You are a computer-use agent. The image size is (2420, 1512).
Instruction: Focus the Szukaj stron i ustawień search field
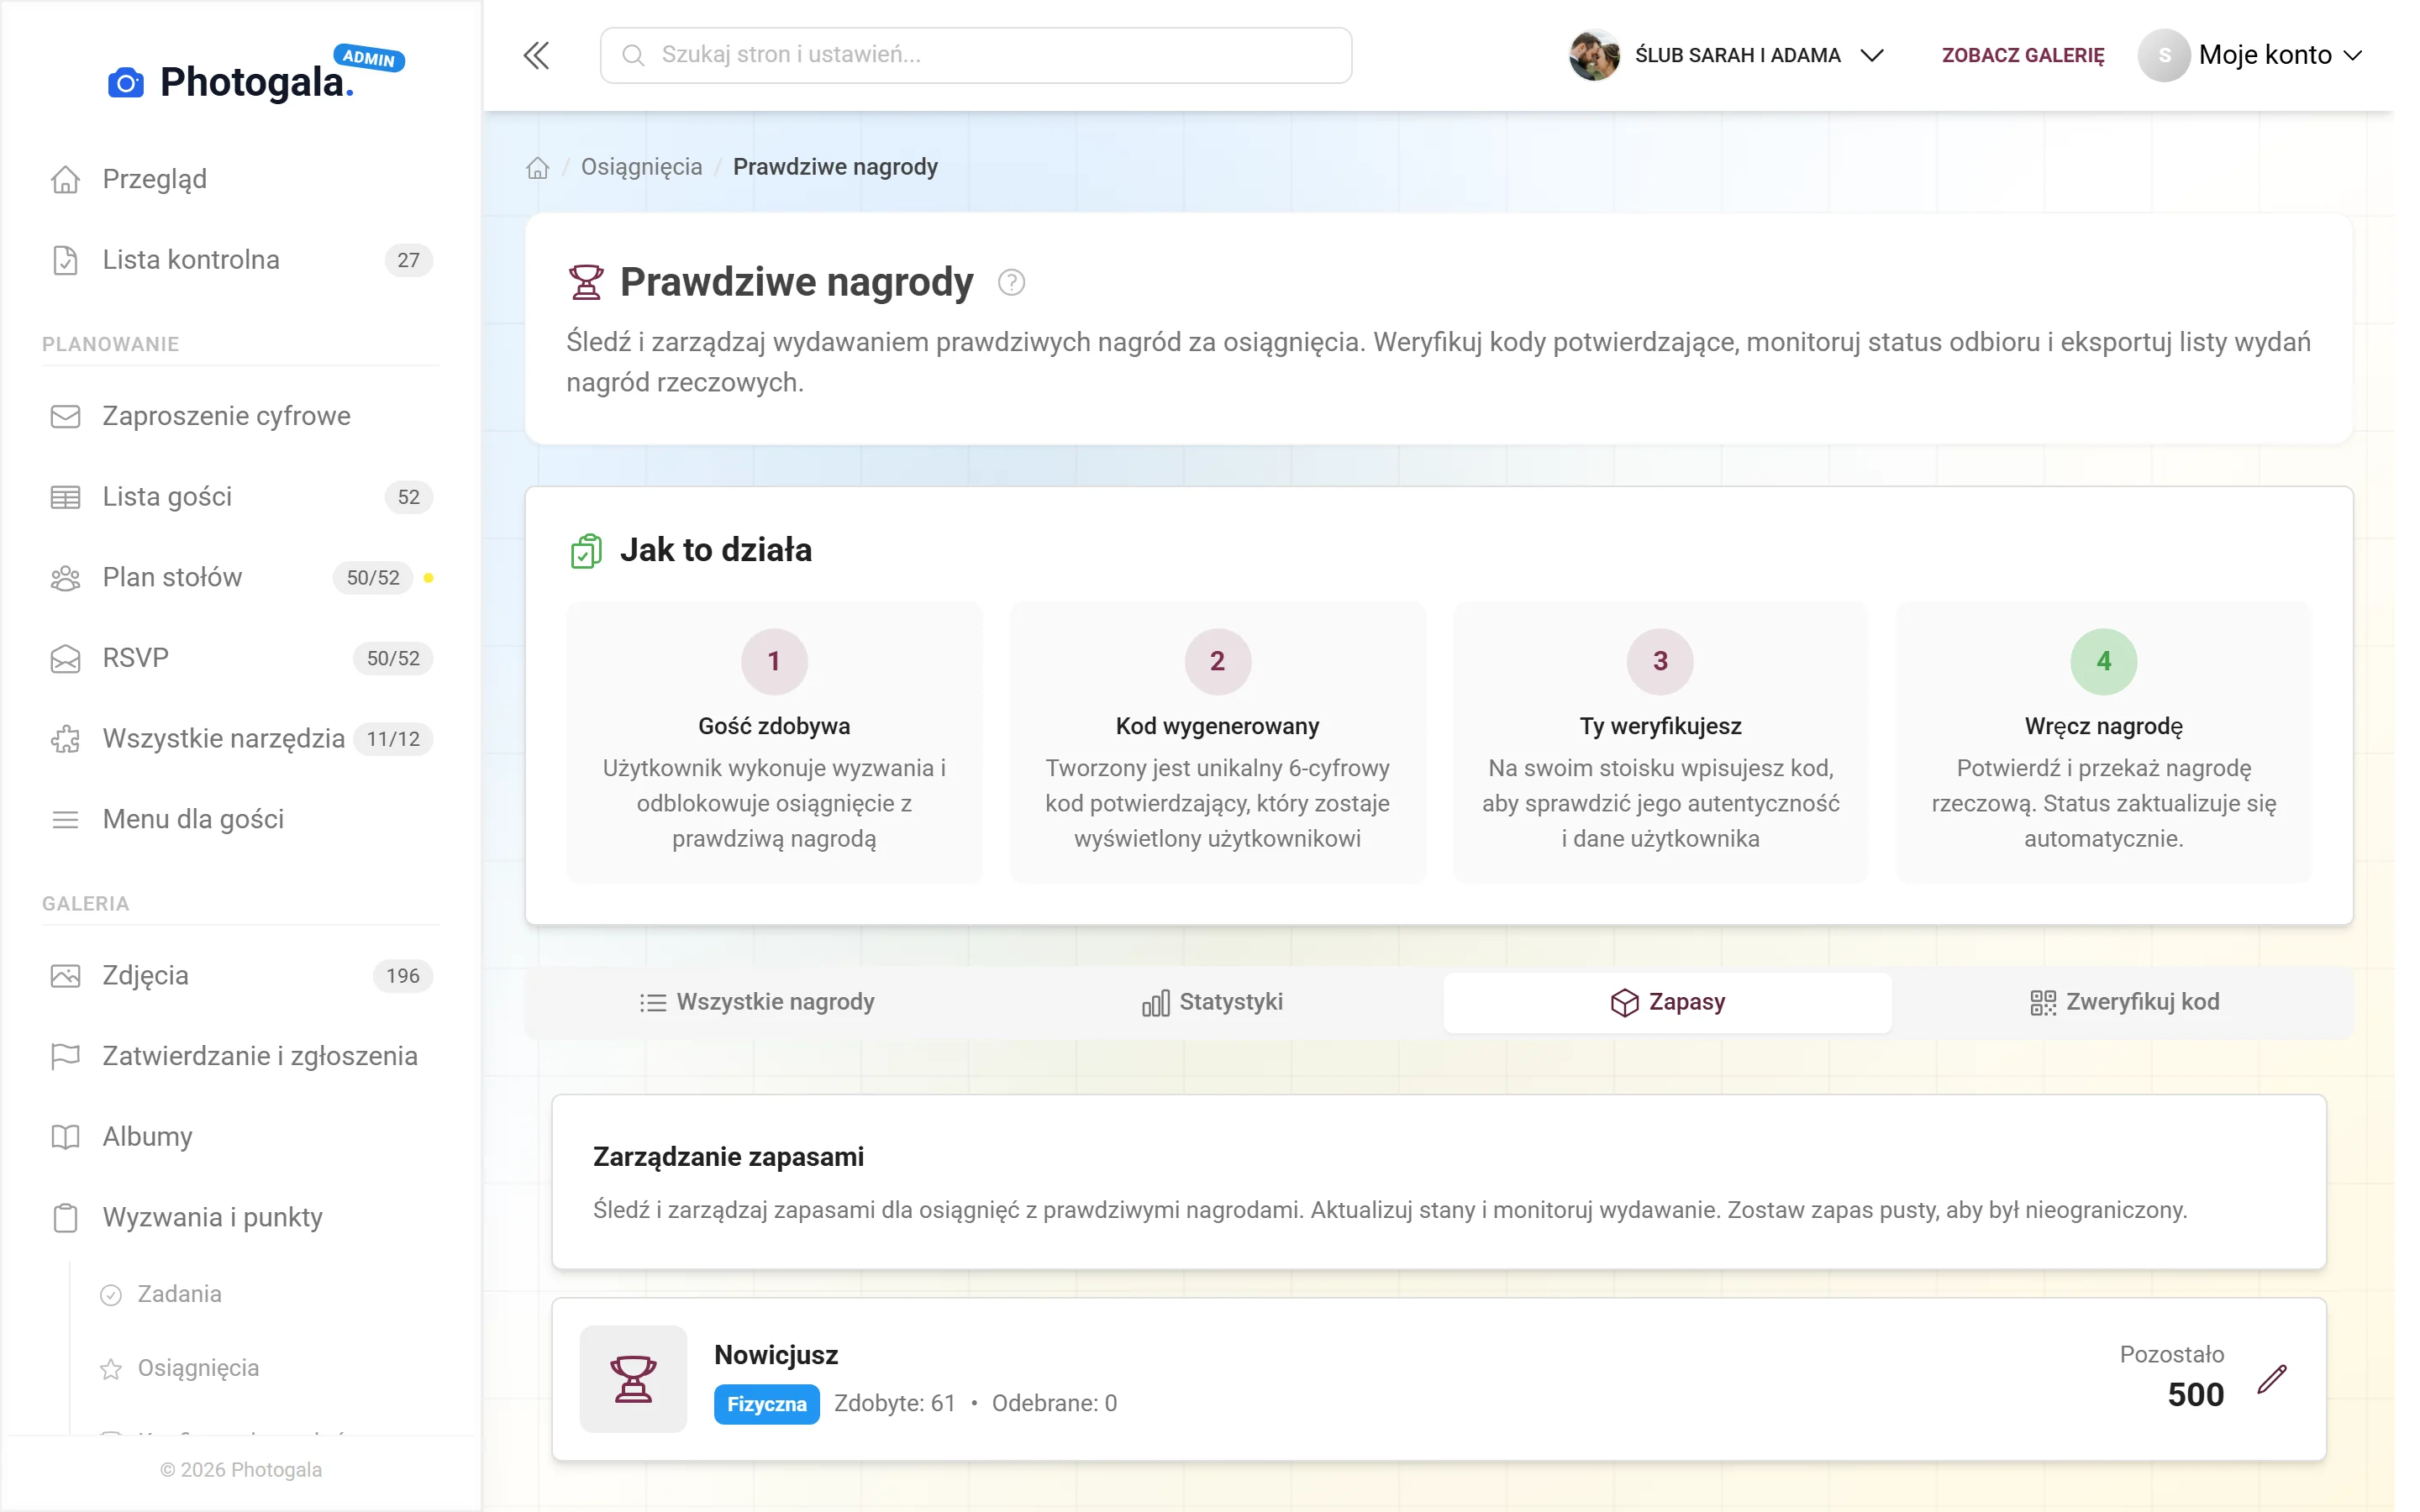pos(976,55)
